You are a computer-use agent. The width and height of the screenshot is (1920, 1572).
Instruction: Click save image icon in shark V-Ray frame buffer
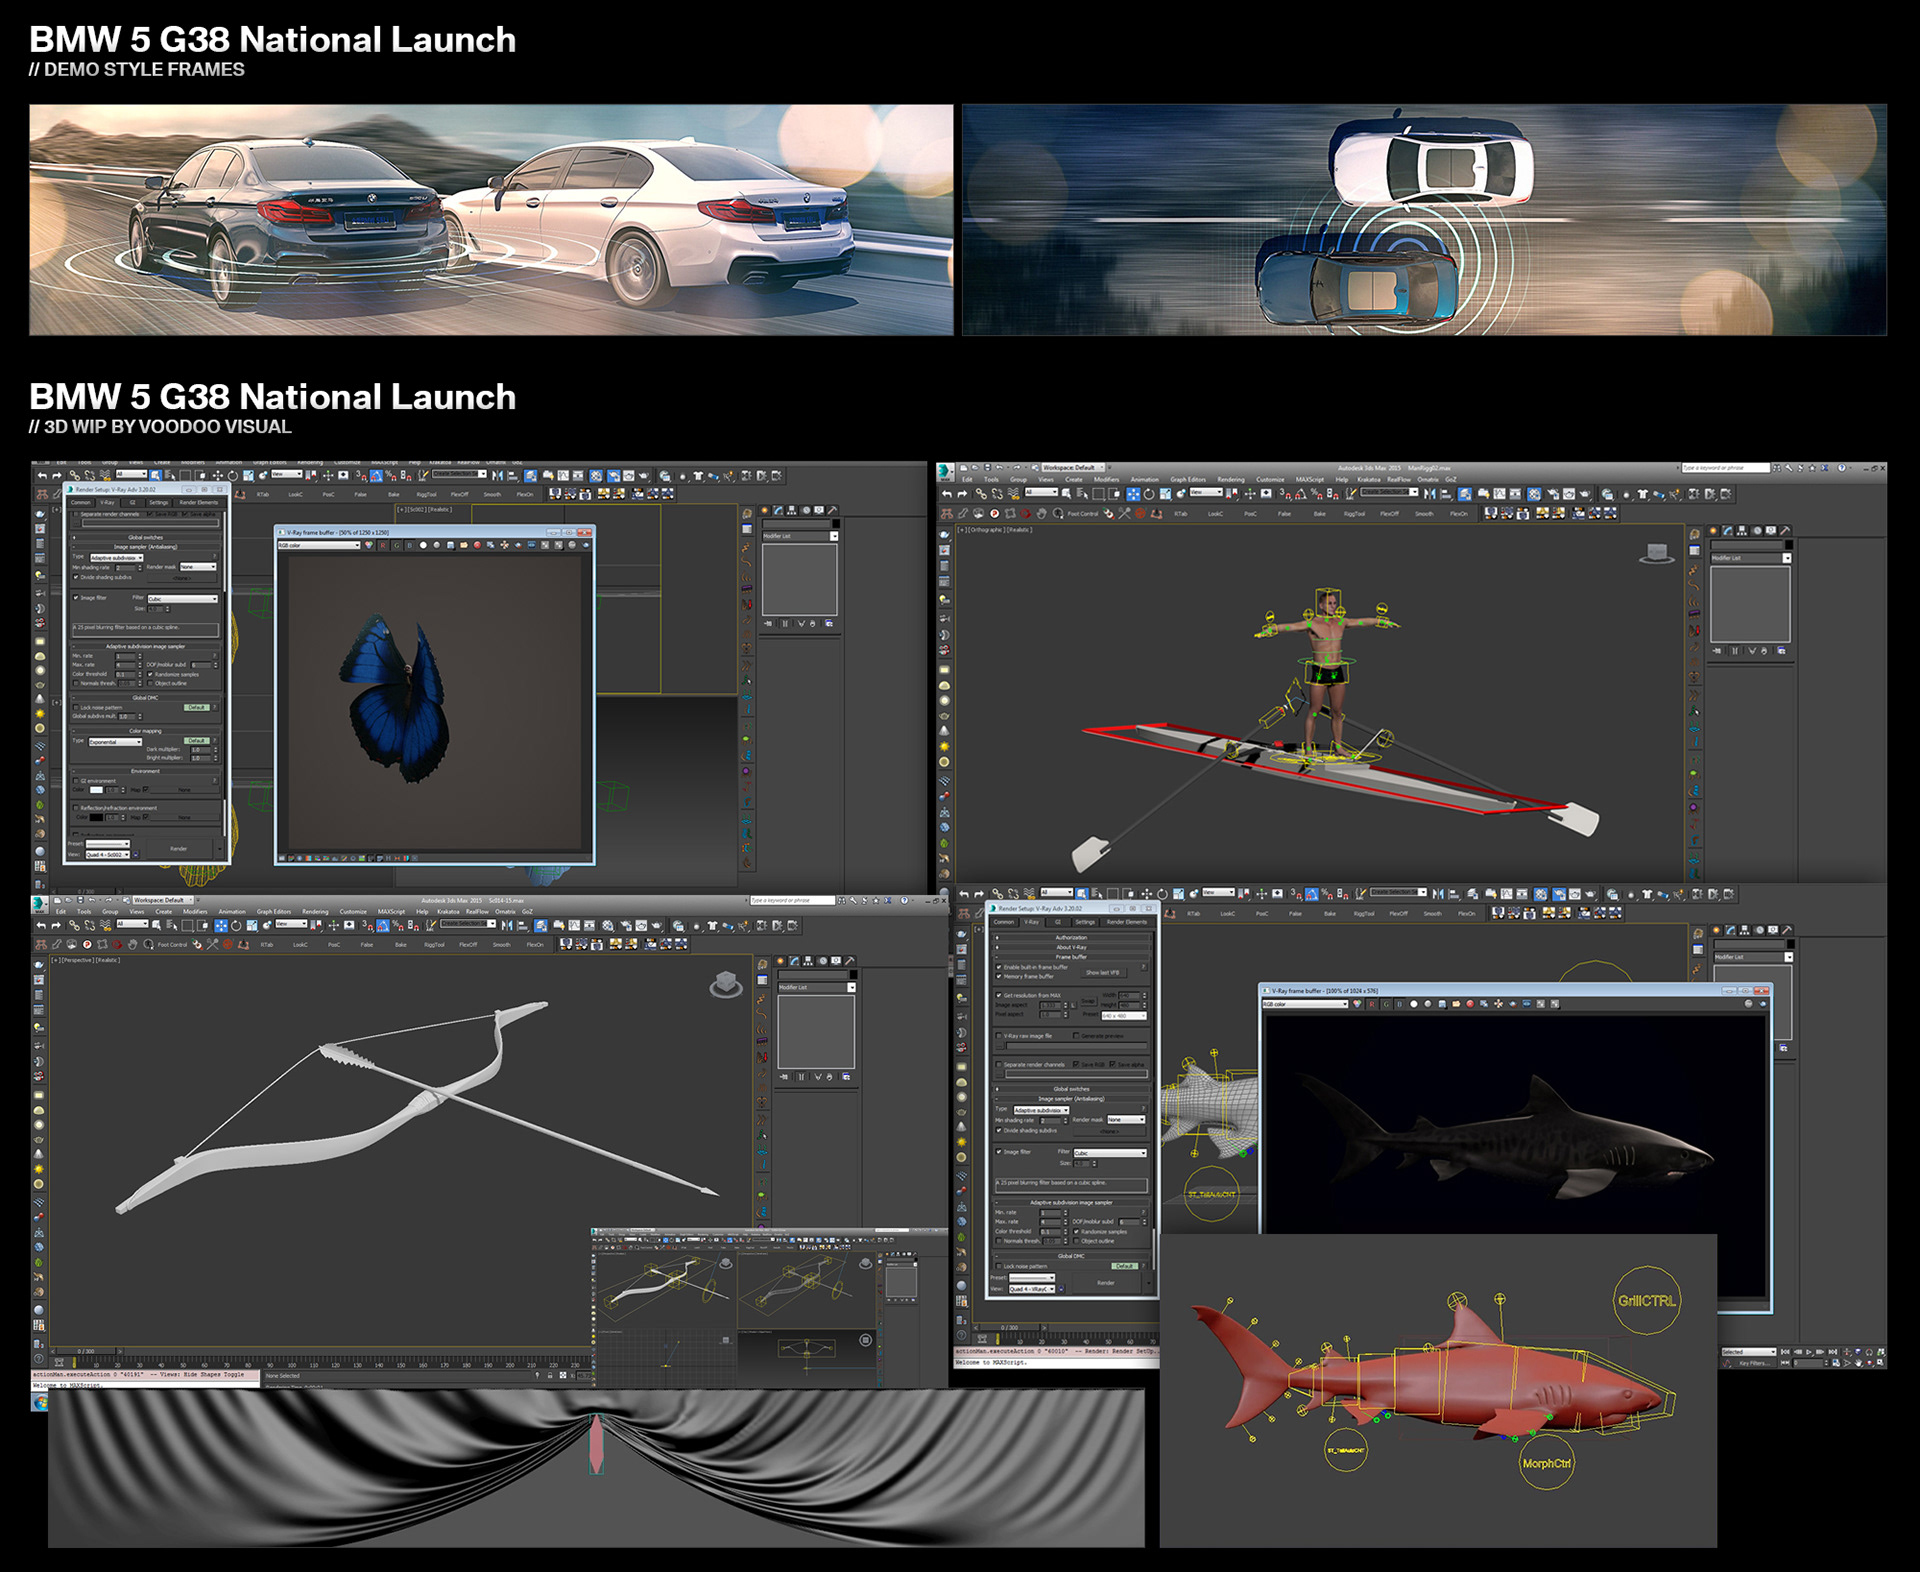click(x=1442, y=1004)
